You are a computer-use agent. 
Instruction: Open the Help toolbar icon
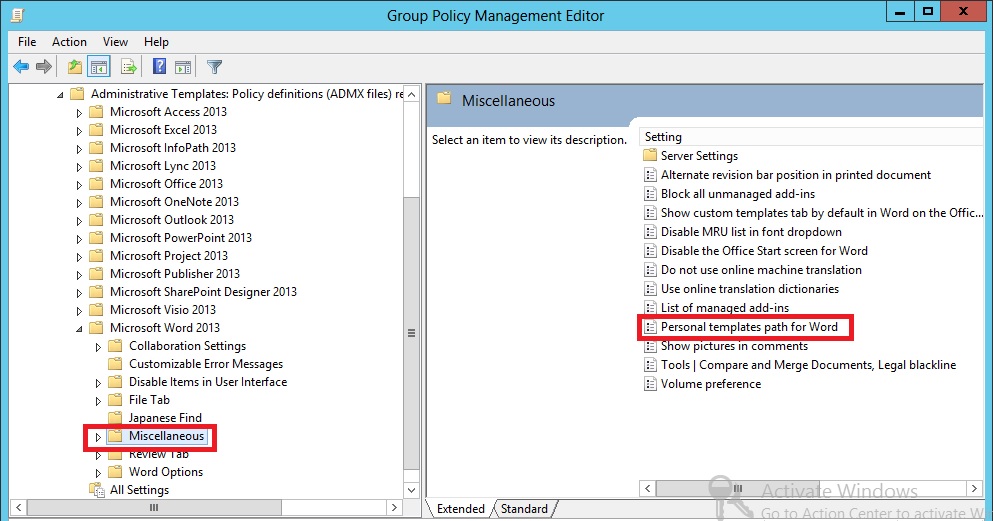(x=160, y=66)
